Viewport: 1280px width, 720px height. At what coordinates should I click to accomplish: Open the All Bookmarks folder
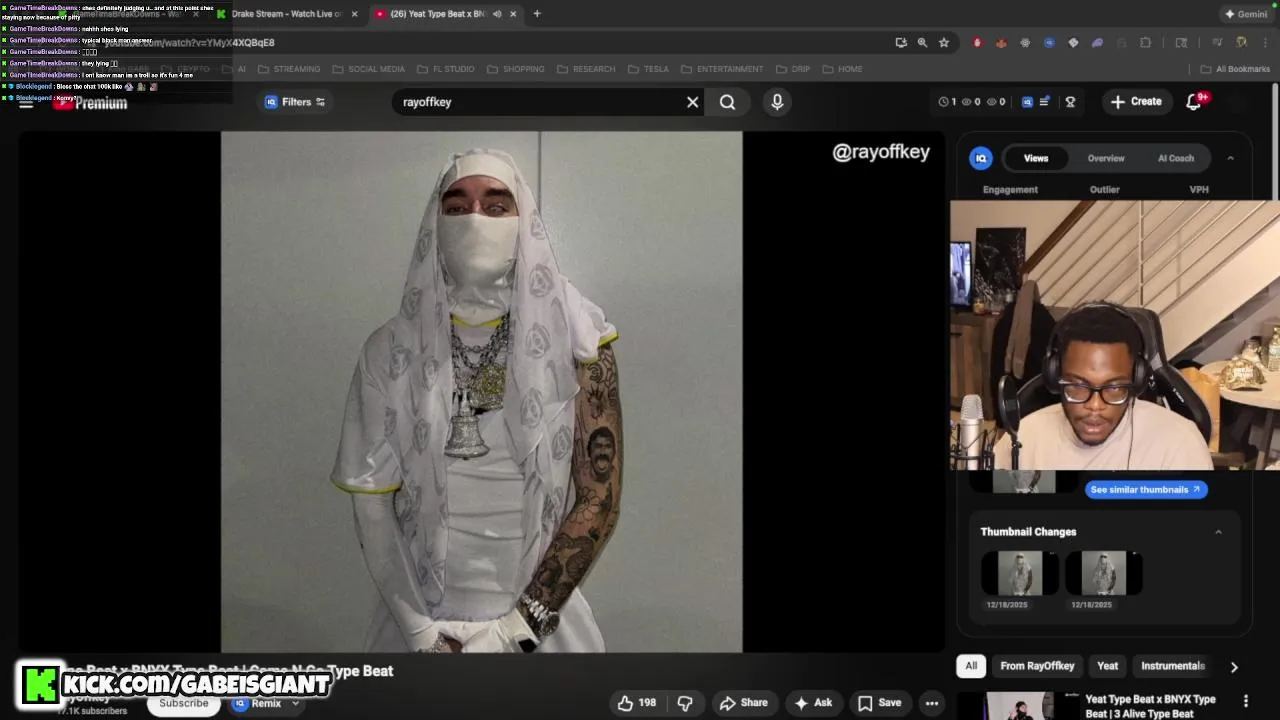pyautogui.click(x=1235, y=69)
